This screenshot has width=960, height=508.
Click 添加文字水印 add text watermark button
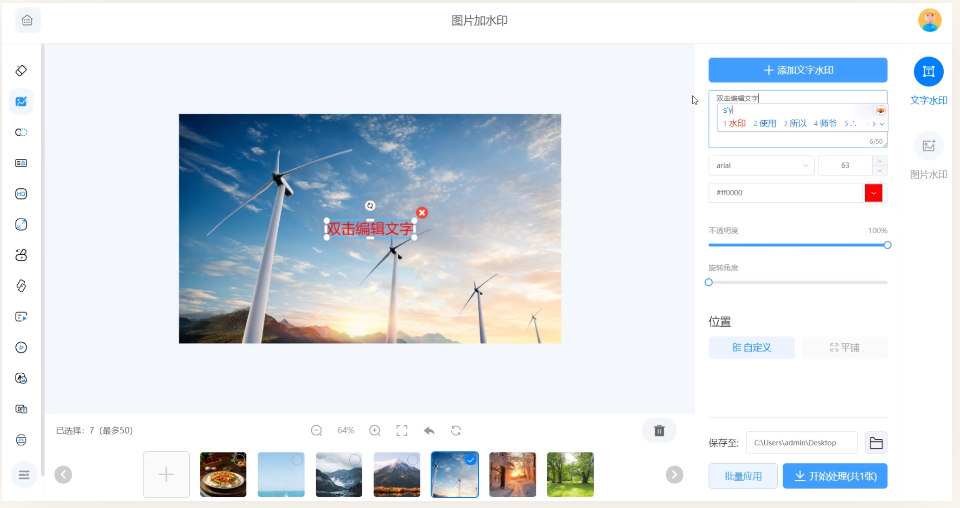click(798, 70)
